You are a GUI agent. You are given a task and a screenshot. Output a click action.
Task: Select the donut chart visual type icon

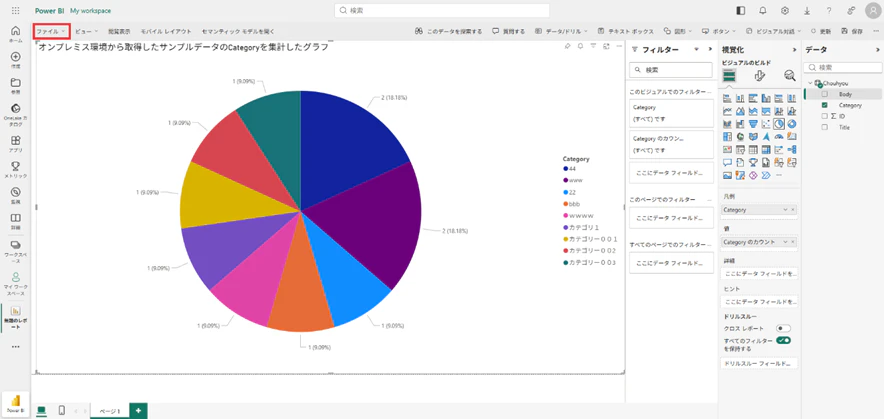[792, 124]
